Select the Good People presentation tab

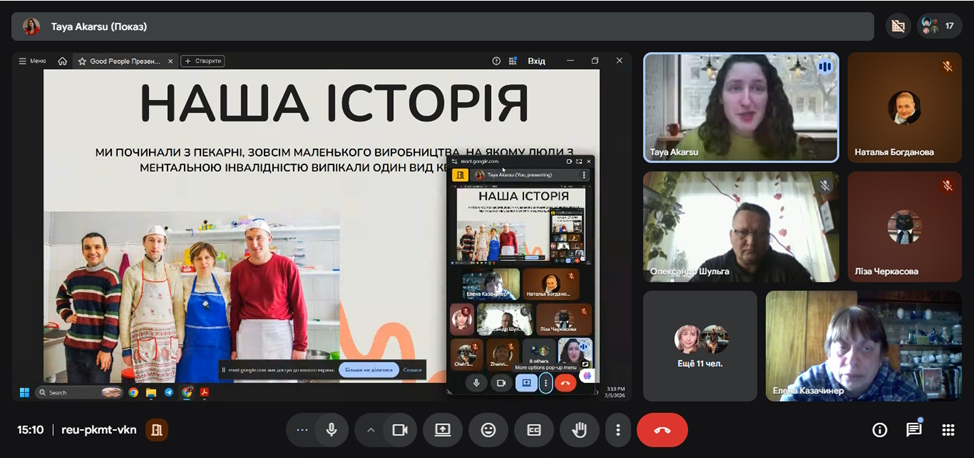pyautogui.click(x=124, y=61)
